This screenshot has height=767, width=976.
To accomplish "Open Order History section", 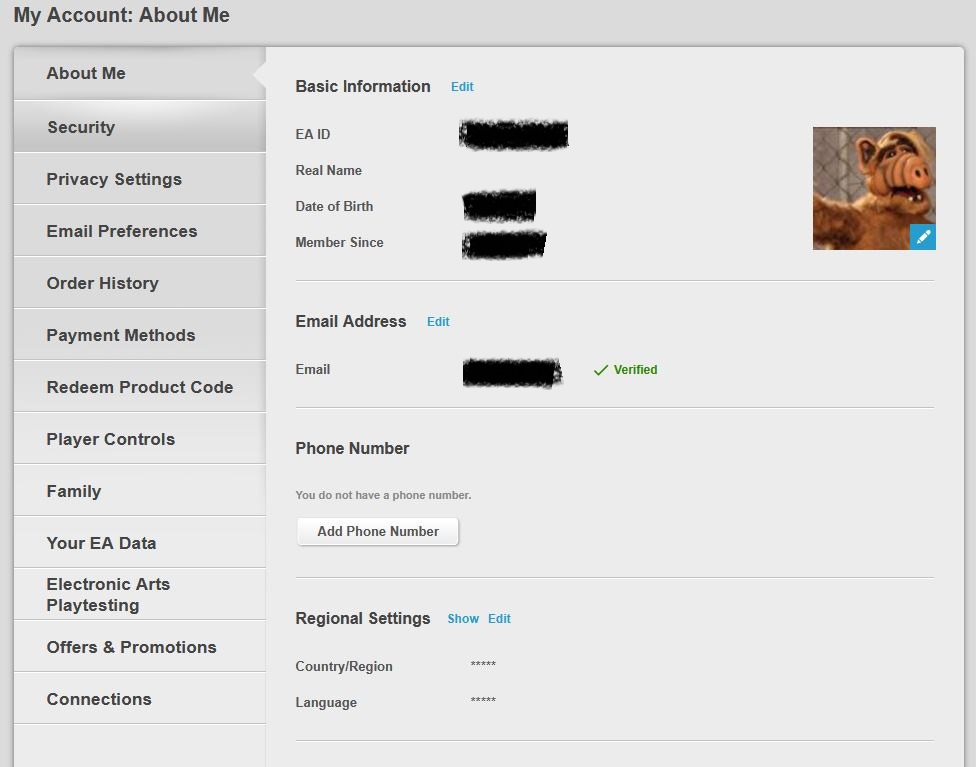I will (140, 283).
